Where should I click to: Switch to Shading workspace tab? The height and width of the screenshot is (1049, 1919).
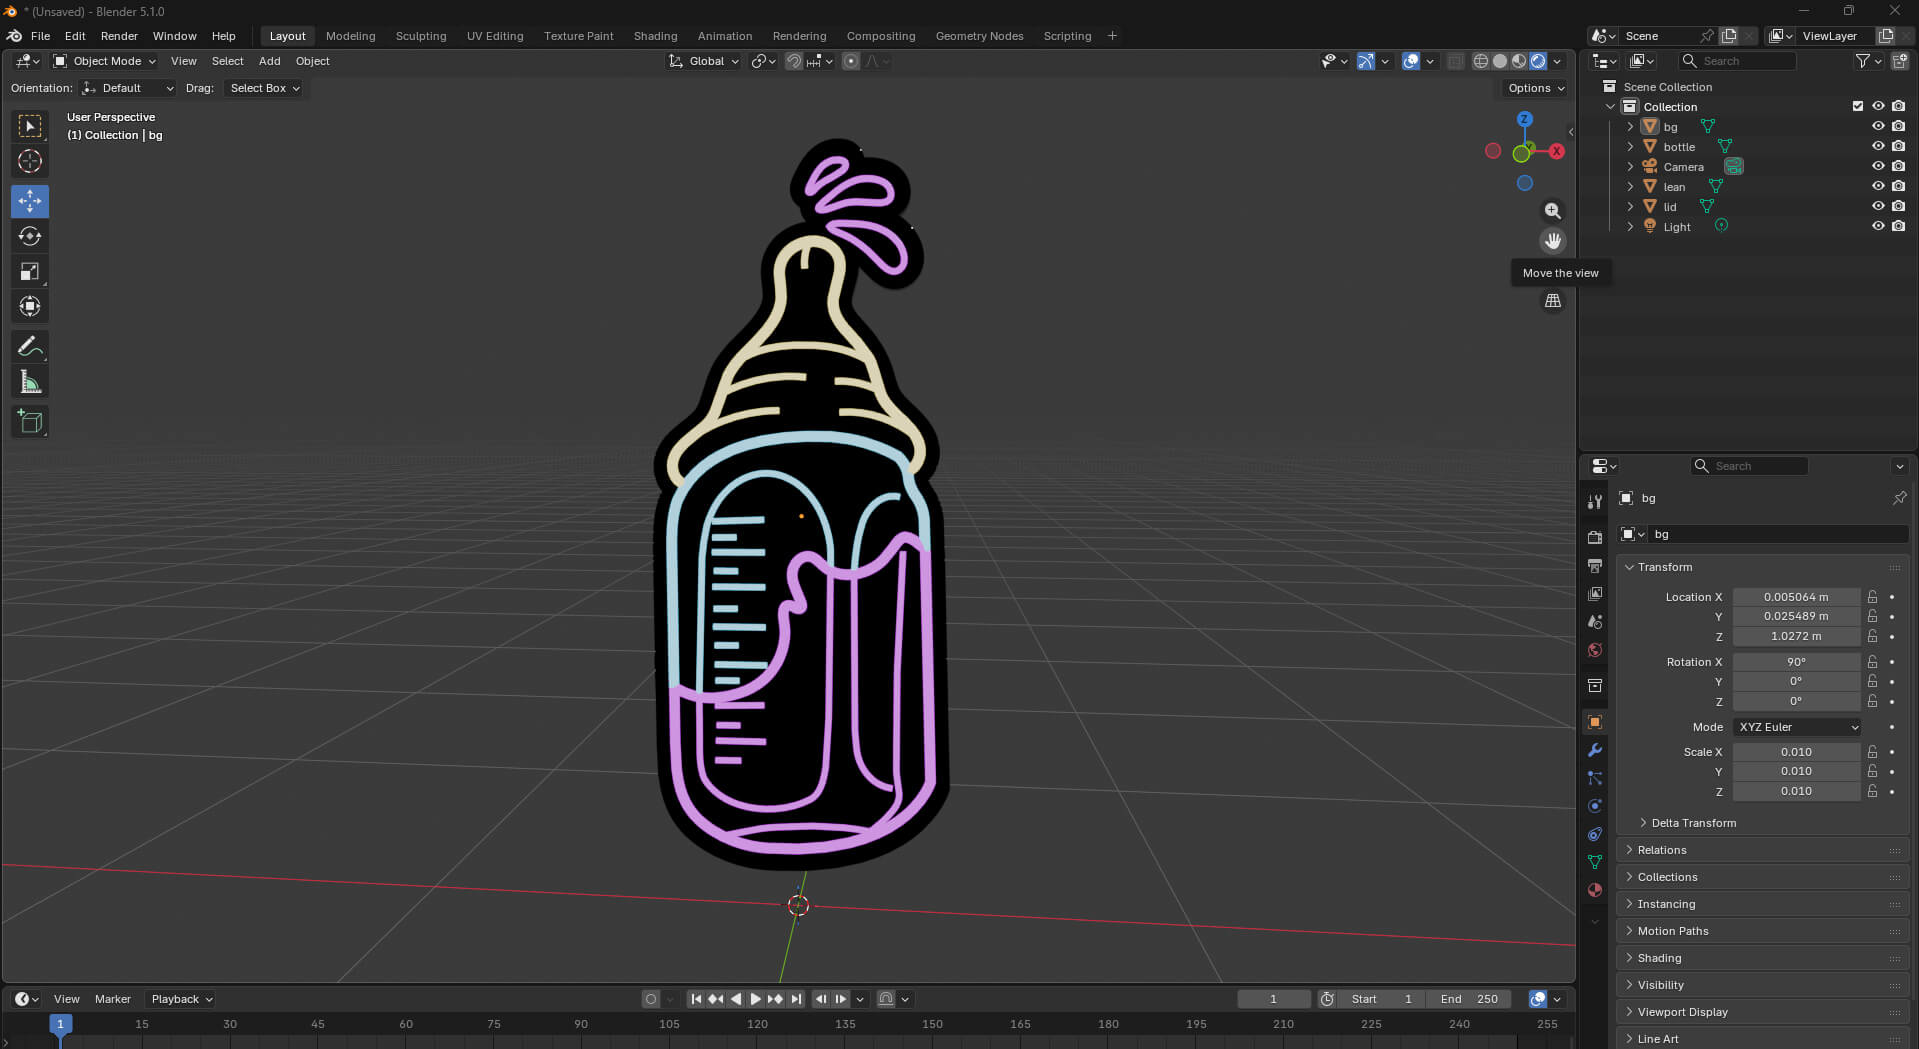(x=655, y=36)
